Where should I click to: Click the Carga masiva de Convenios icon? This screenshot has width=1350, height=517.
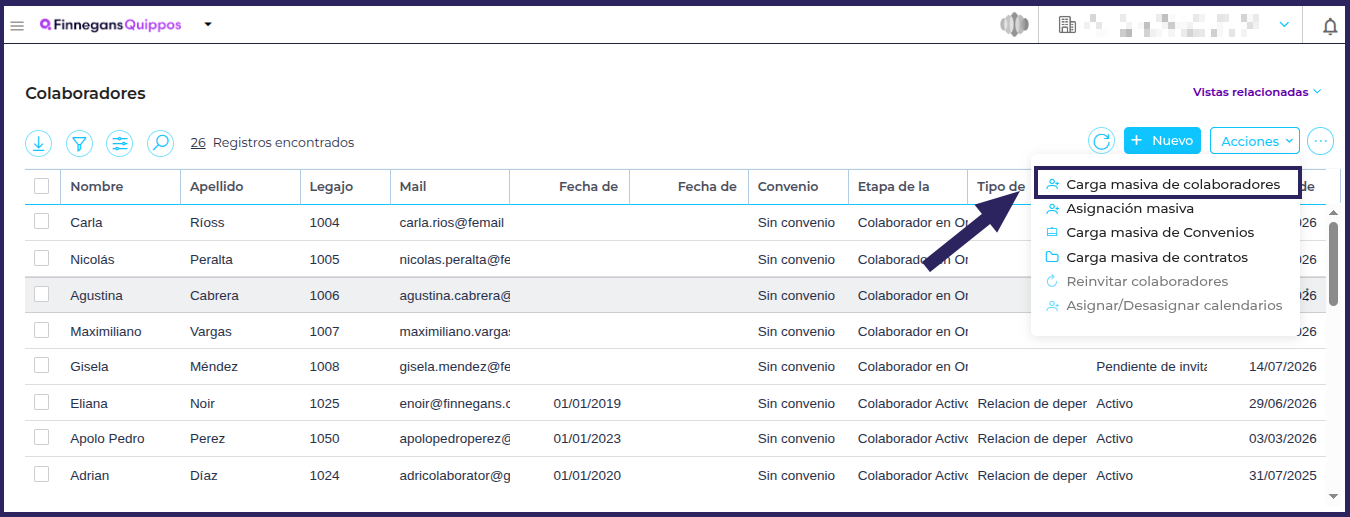pos(1052,233)
